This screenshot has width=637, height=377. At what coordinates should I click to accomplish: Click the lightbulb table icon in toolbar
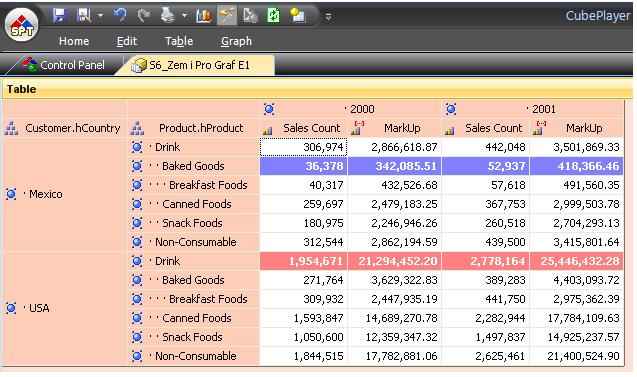click(x=298, y=16)
